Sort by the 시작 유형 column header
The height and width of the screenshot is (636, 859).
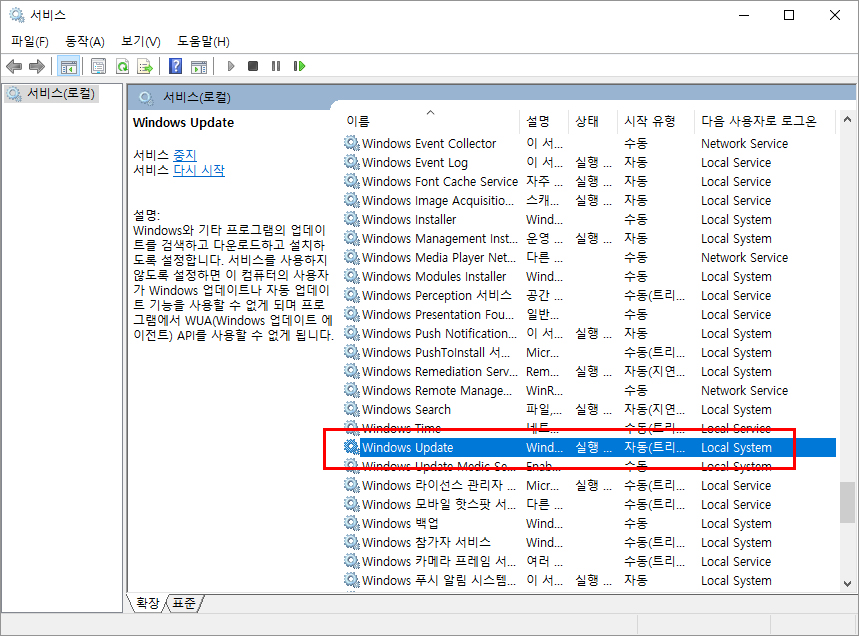coord(656,121)
